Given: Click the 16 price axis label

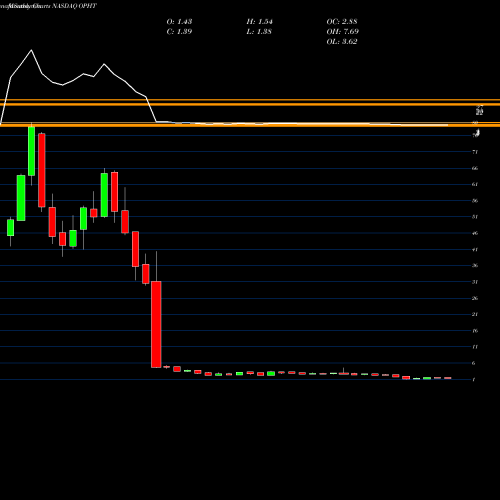Looking at the screenshot, I should 475,331.
